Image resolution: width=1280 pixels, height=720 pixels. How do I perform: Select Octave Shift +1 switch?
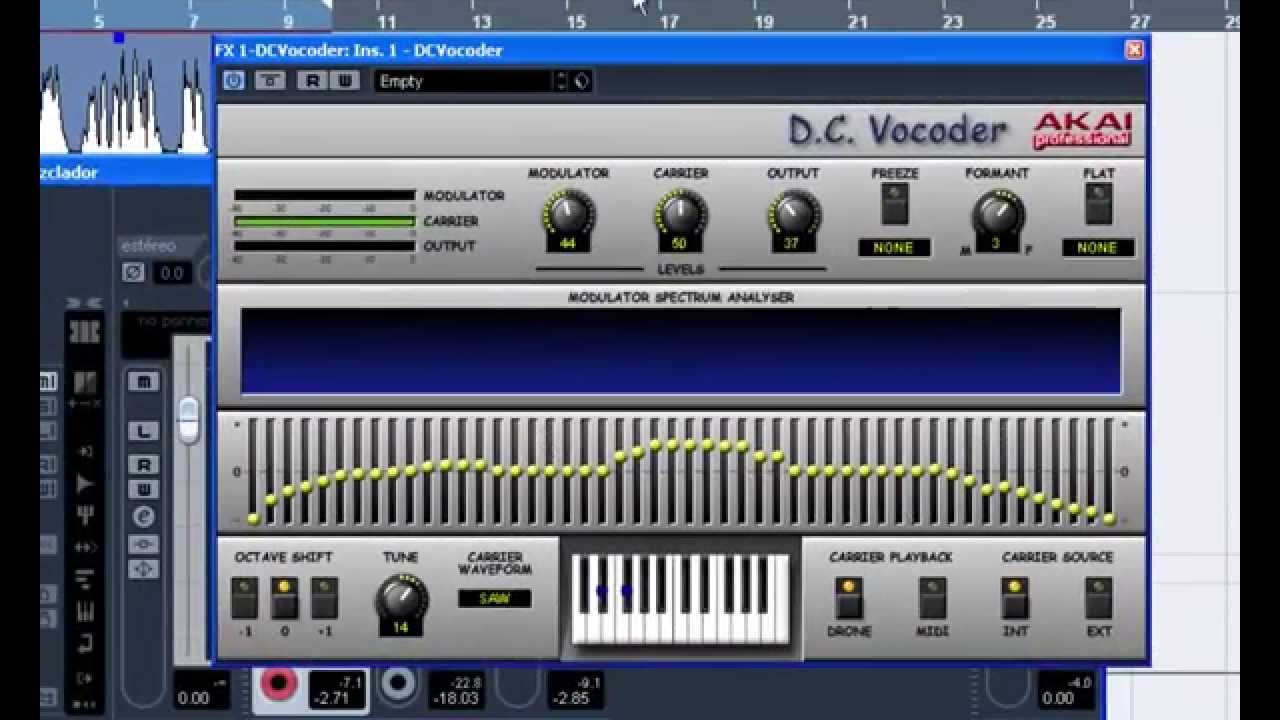tap(324, 598)
